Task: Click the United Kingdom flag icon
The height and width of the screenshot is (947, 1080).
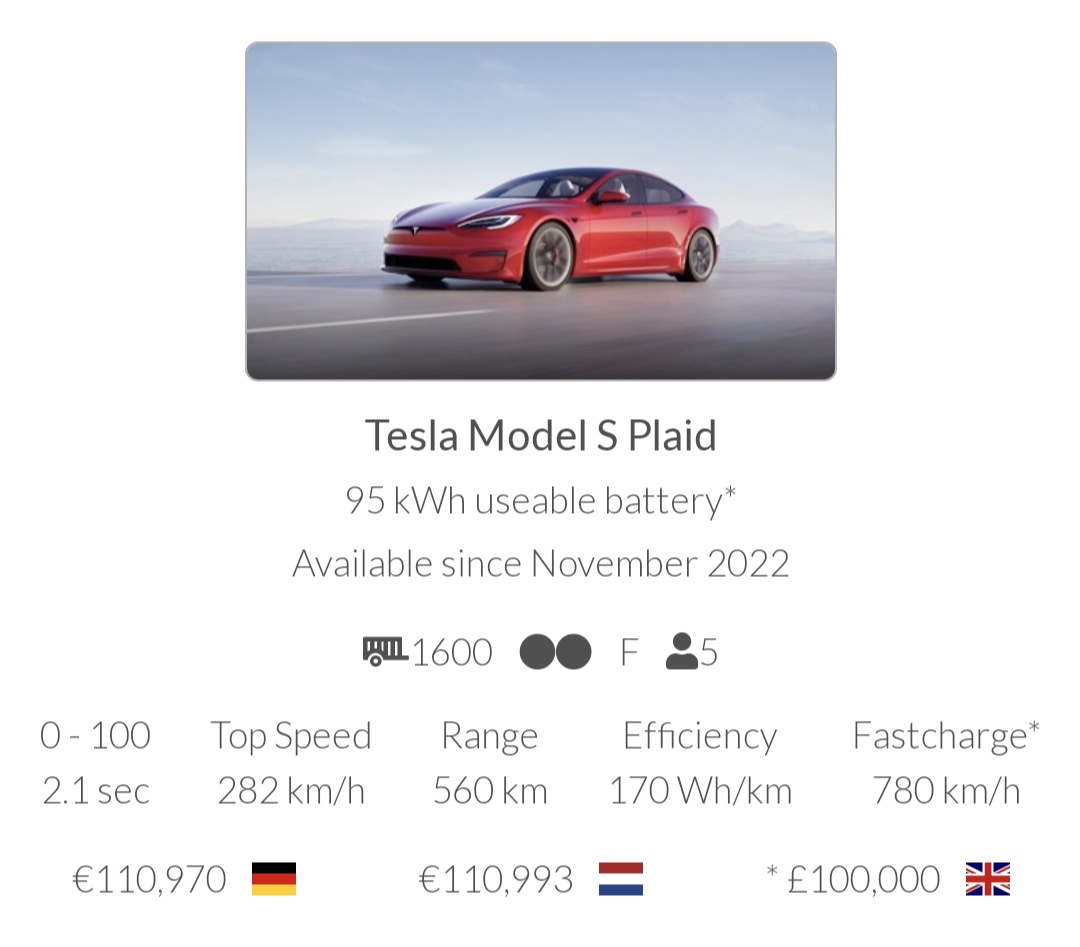Action: (987, 879)
